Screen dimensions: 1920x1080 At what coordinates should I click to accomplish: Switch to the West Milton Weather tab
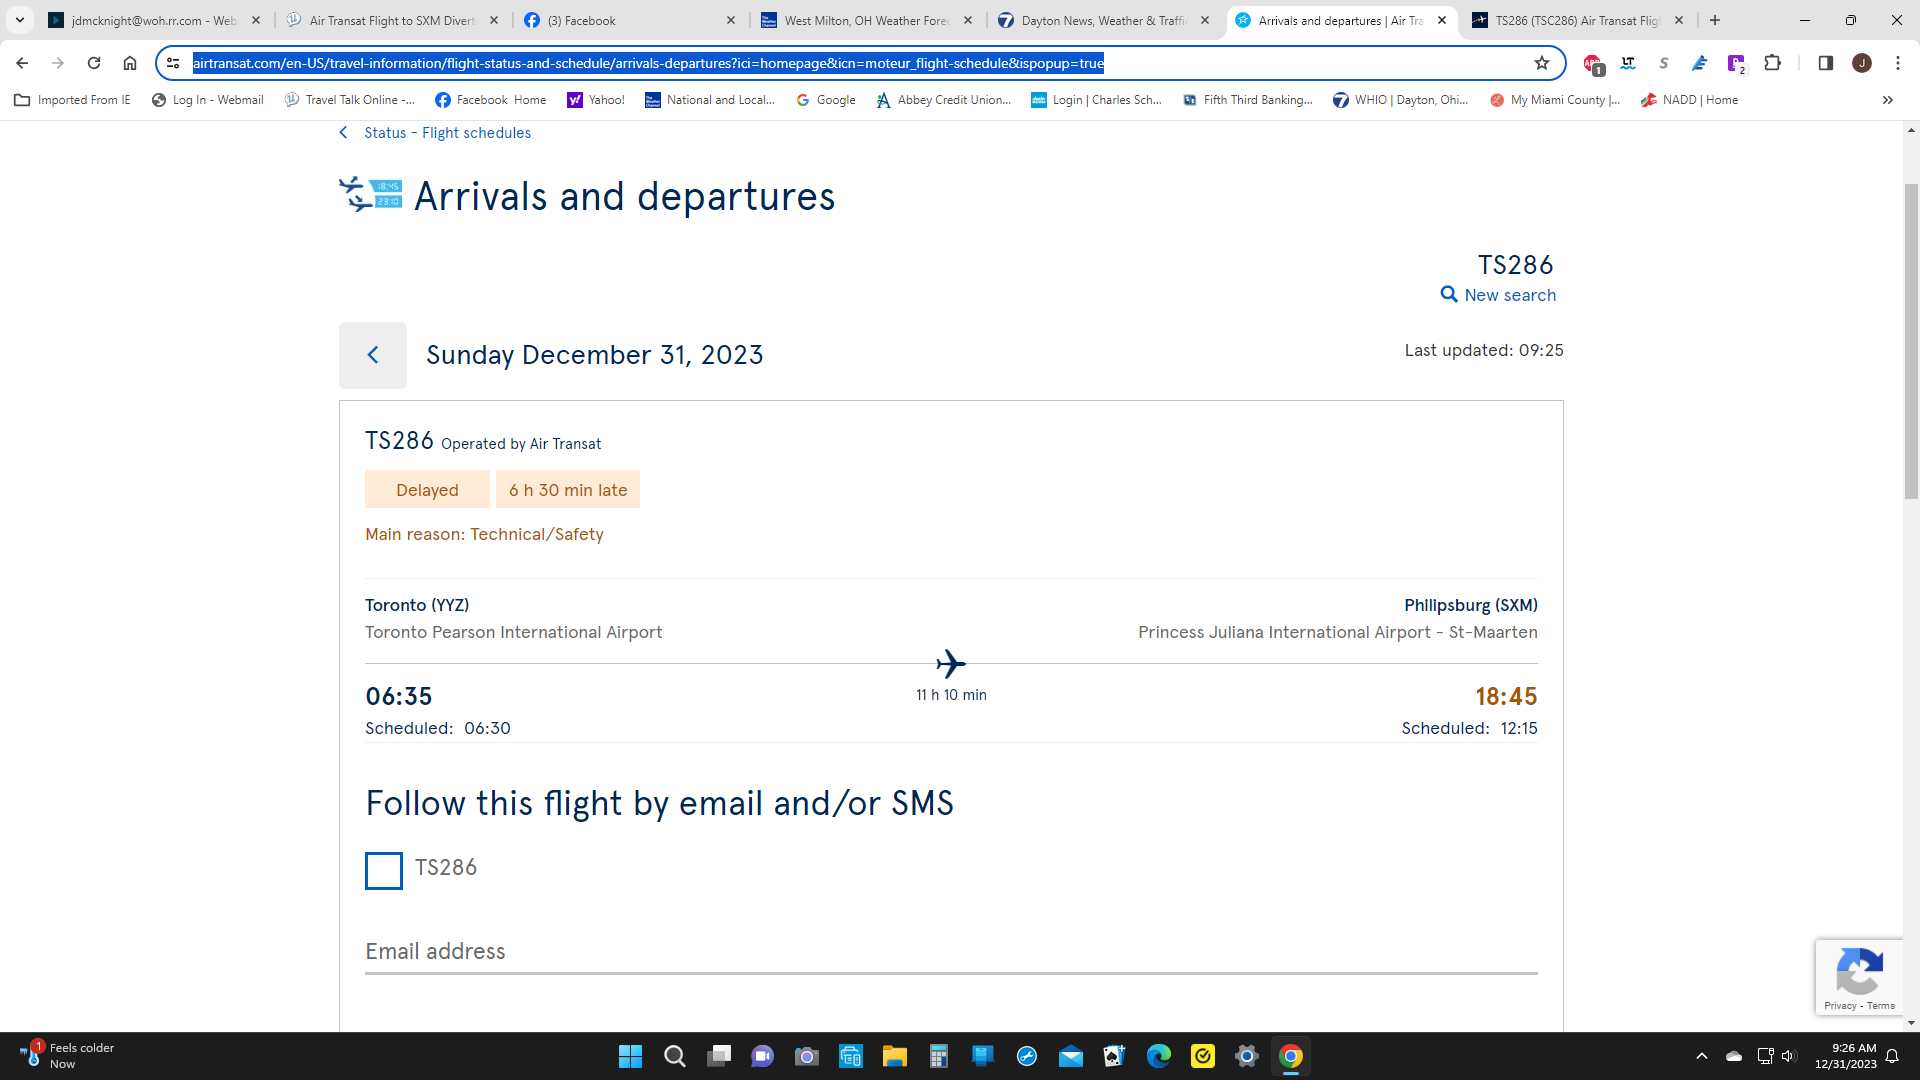pos(866,20)
